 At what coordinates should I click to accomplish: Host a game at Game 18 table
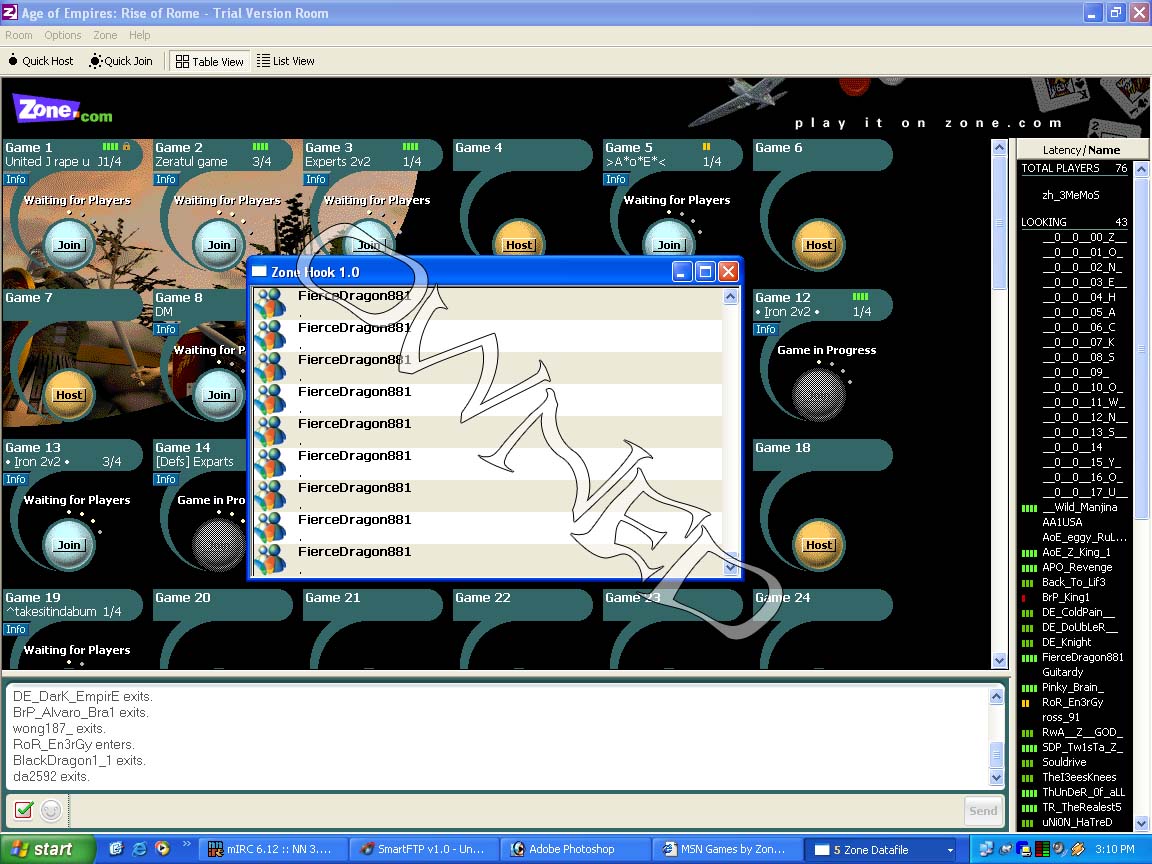(x=818, y=544)
